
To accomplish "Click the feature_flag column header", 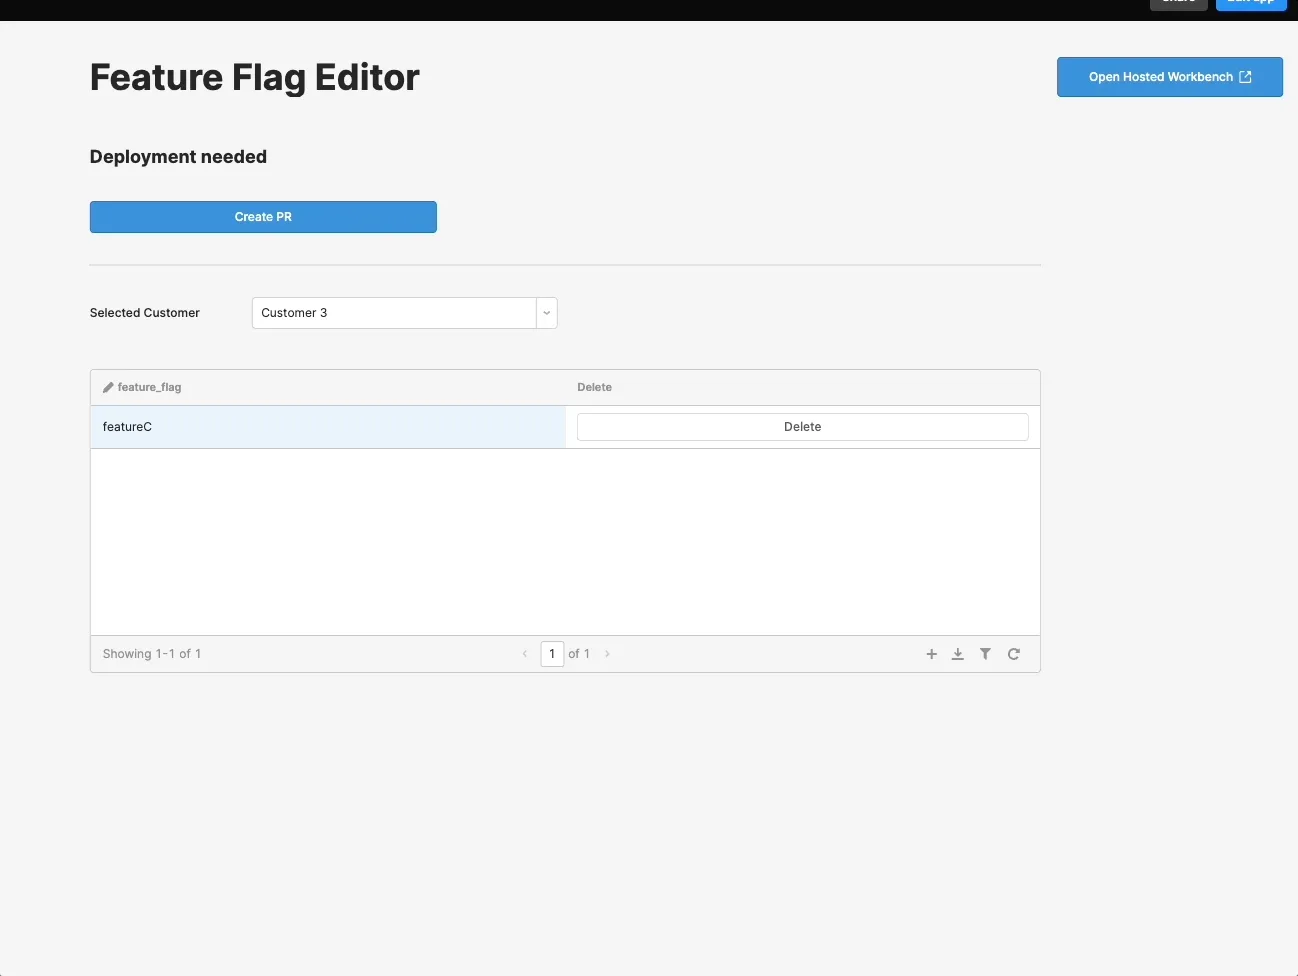I will click(x=149, y=387).
